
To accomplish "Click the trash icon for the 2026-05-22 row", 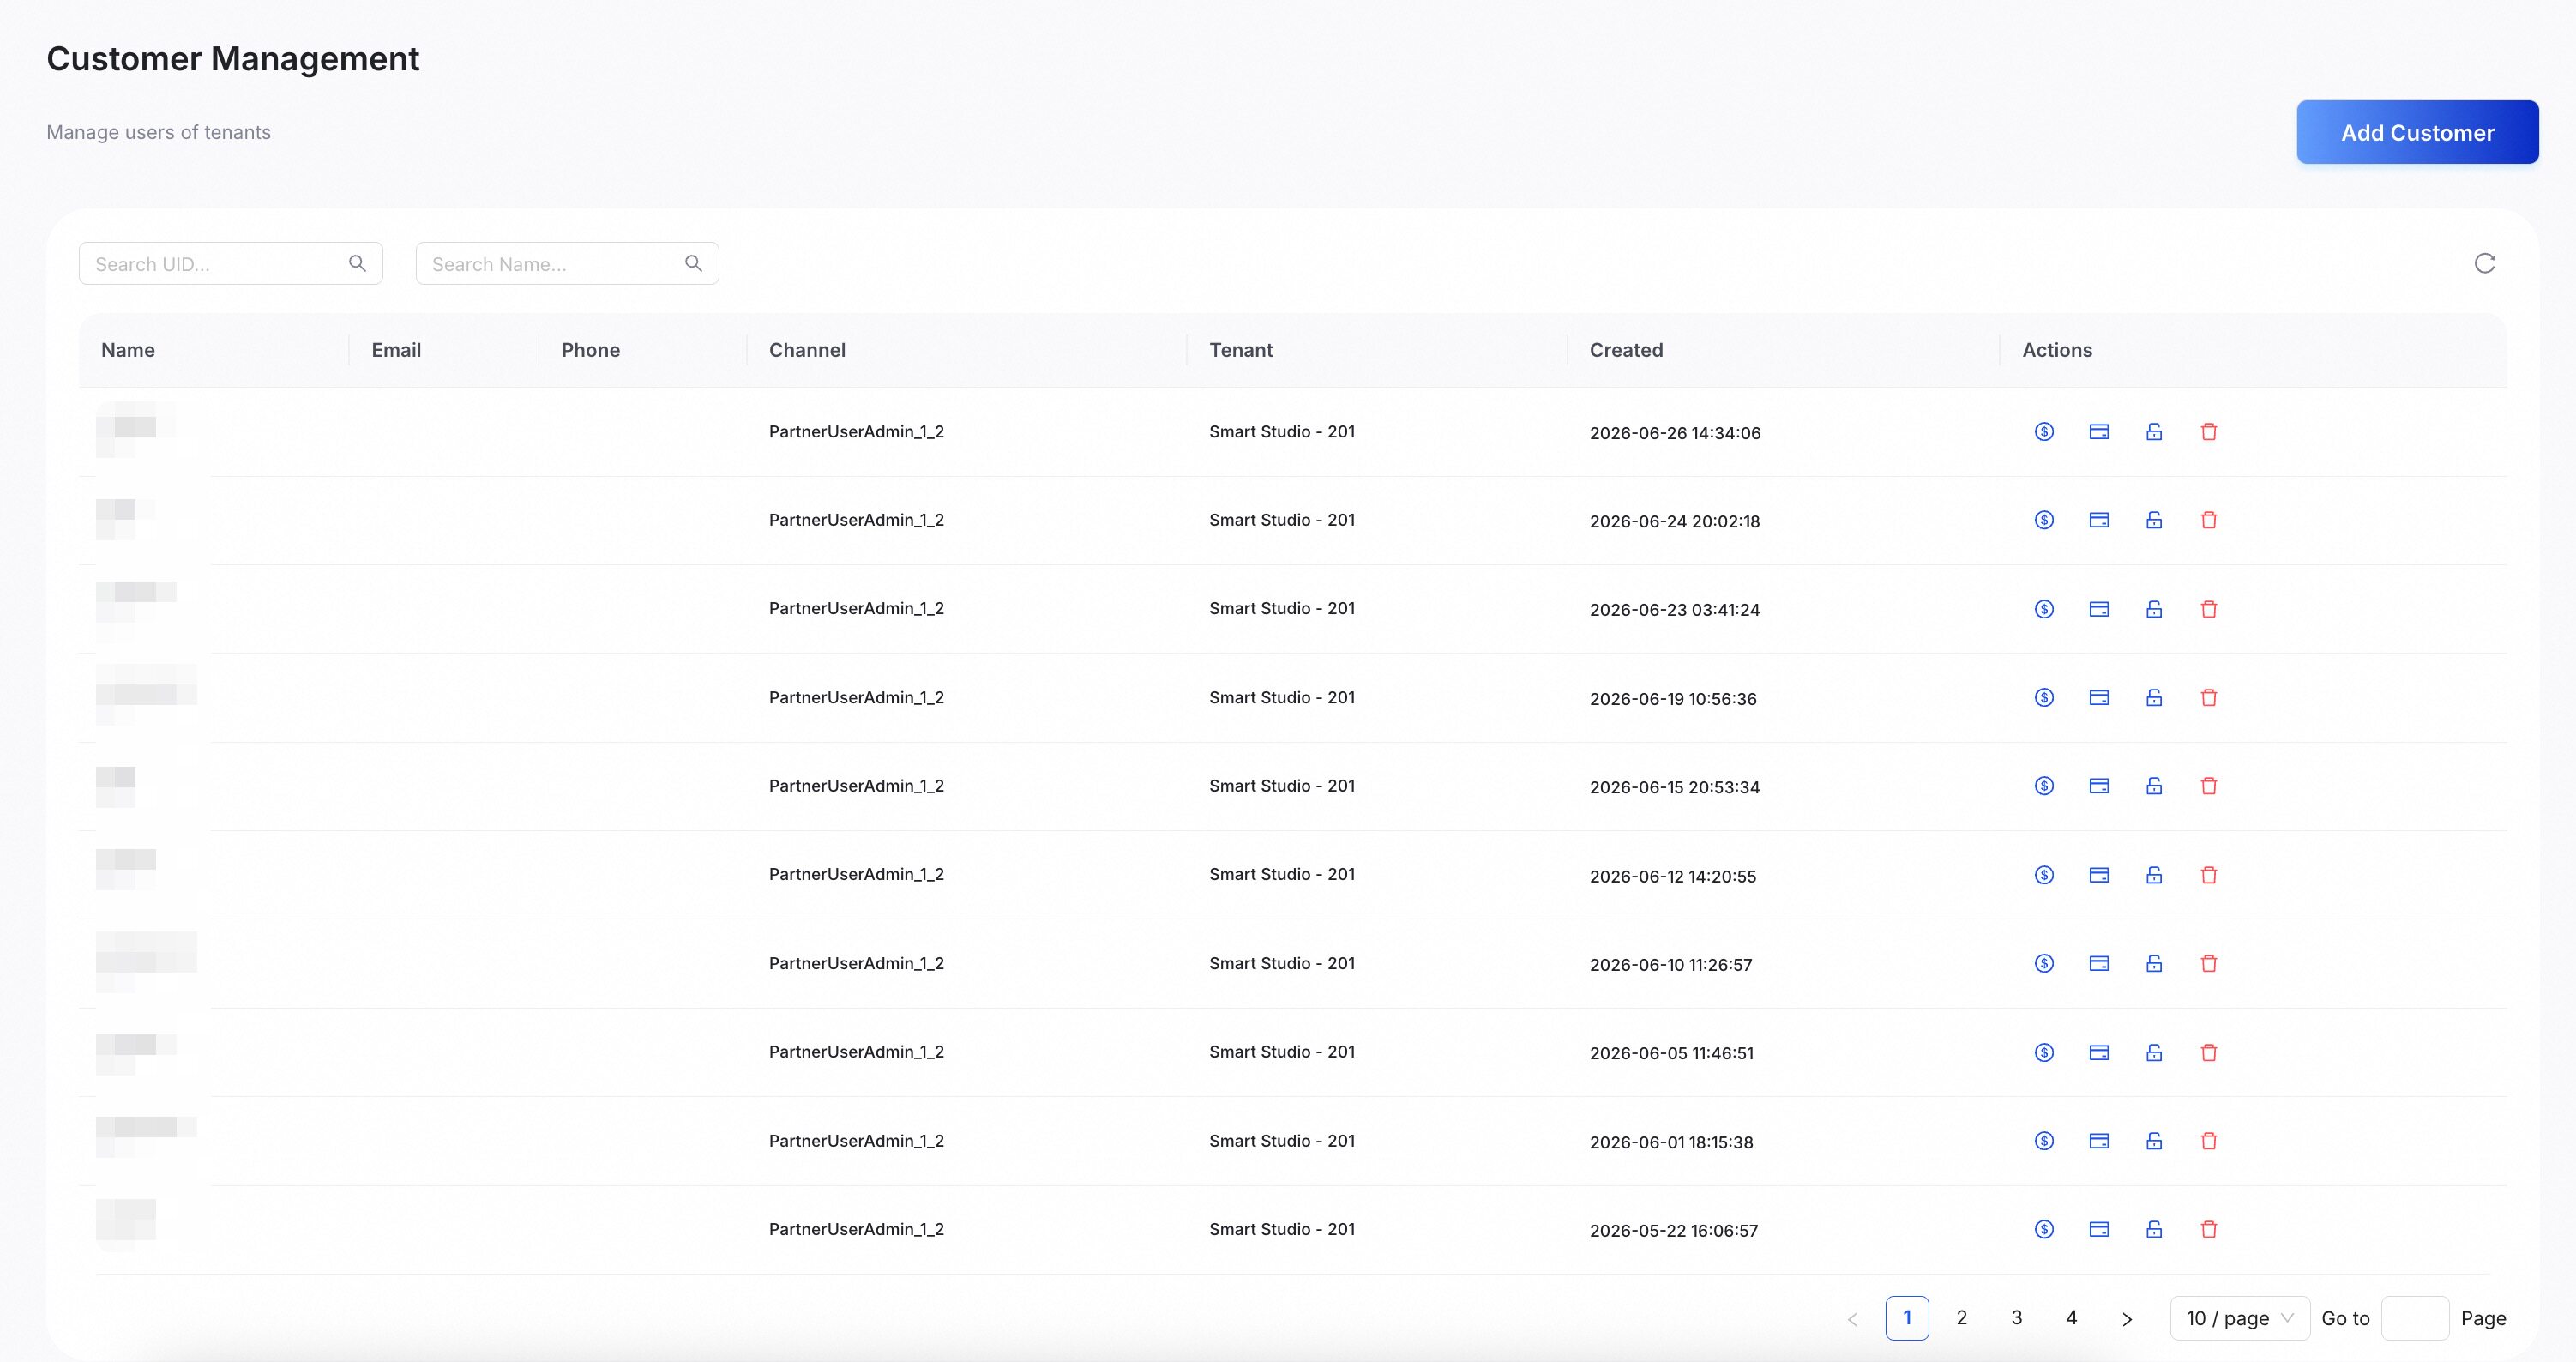I will coord(2209,1229).
